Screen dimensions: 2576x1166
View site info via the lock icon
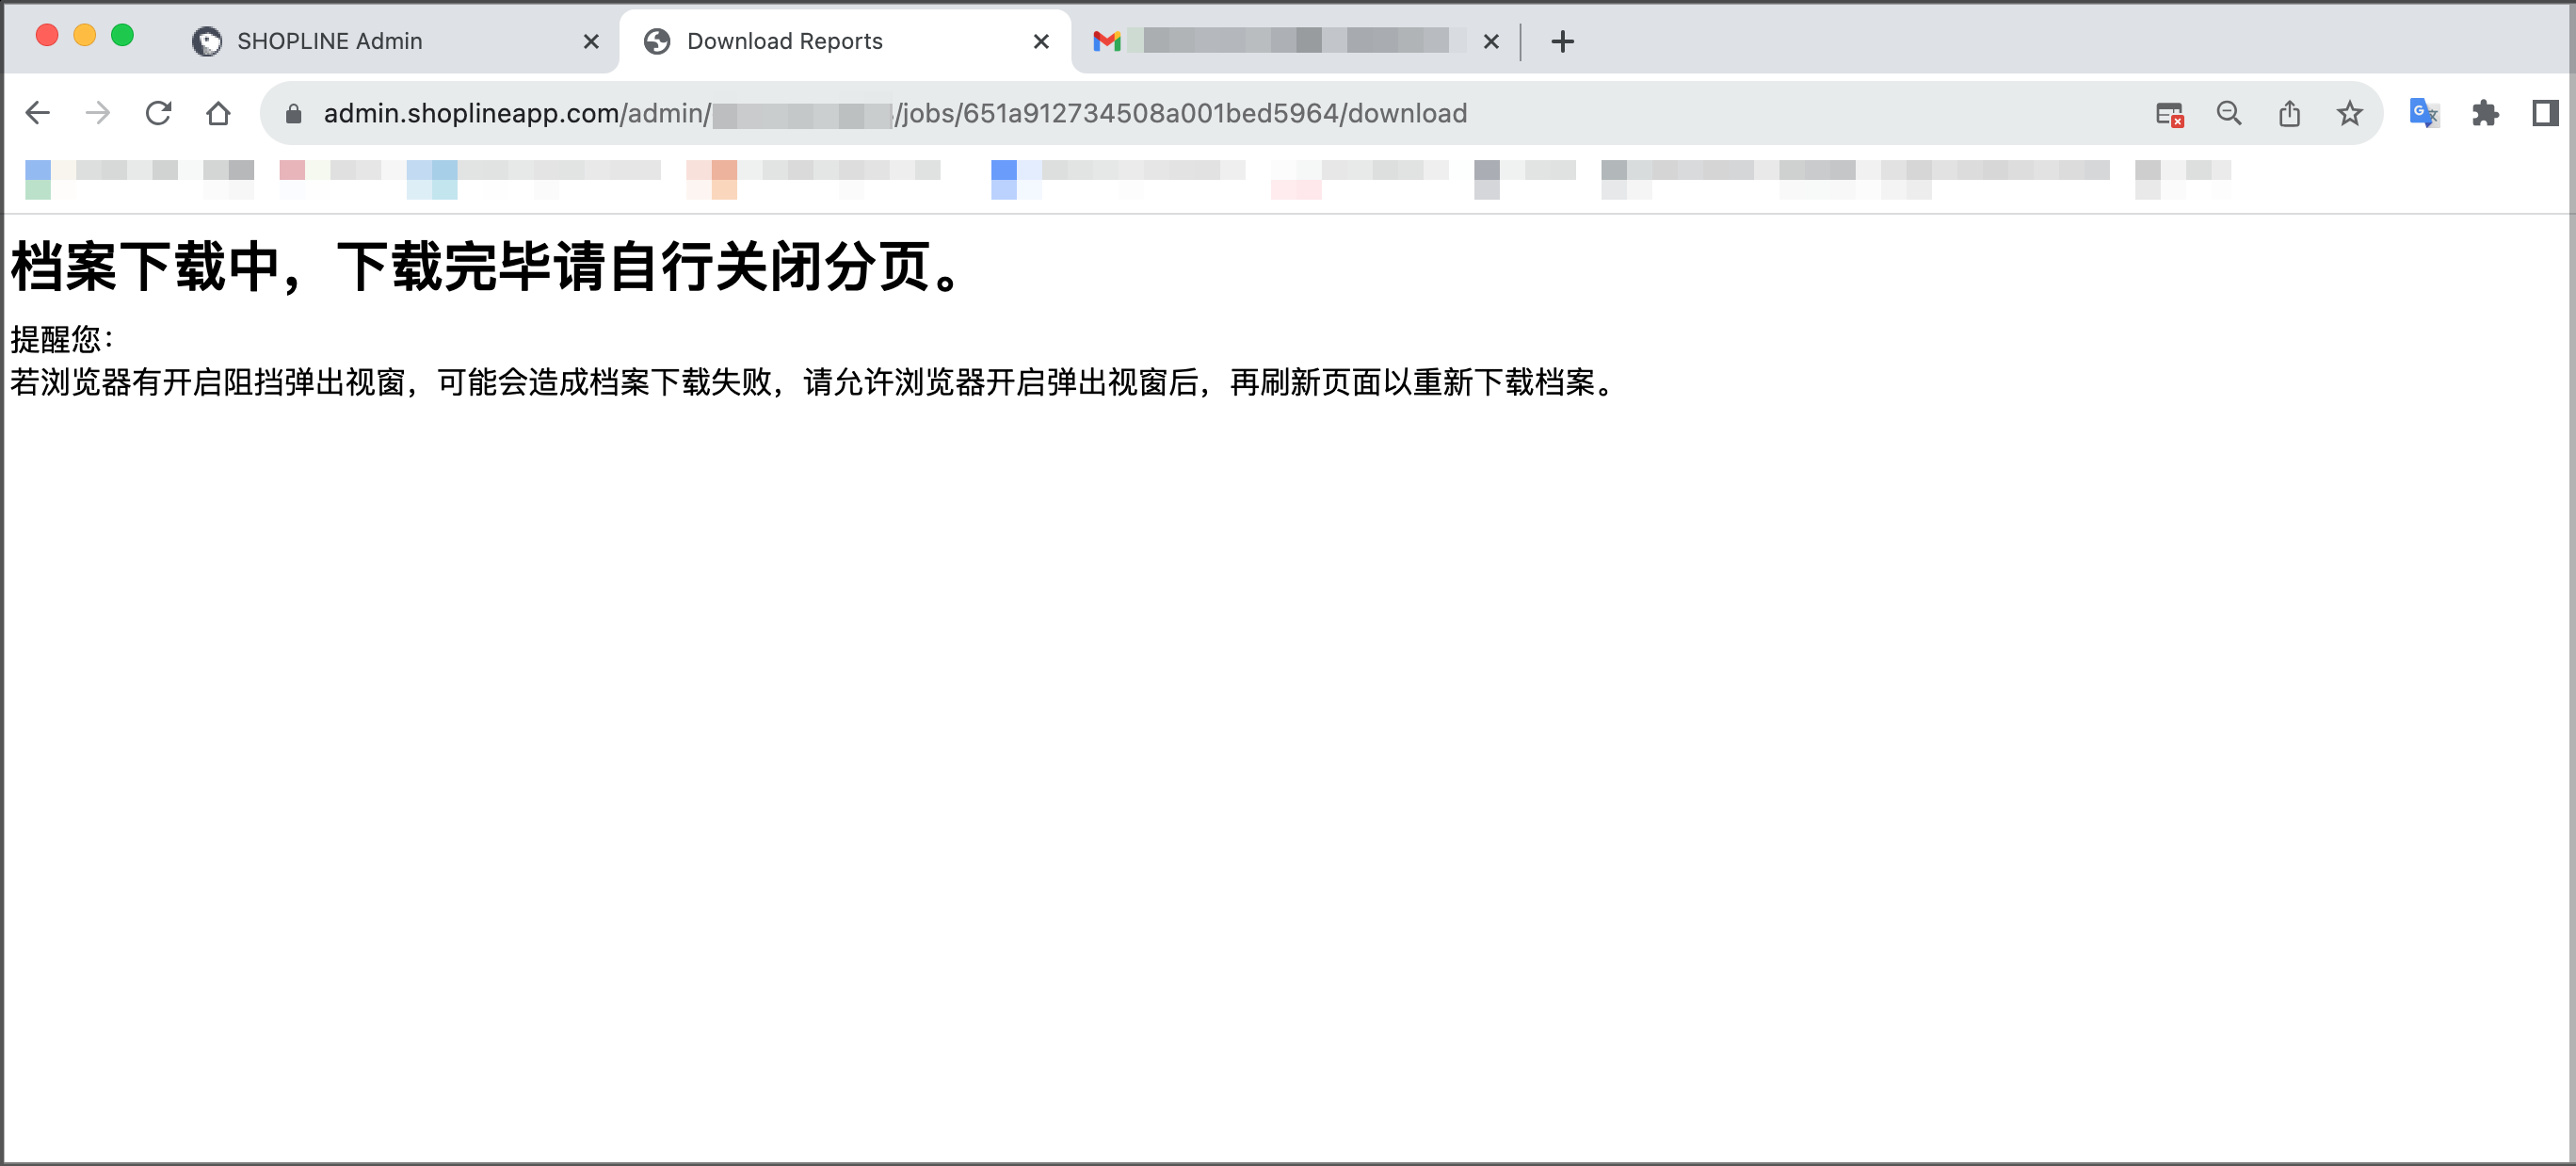(x=293, y=113)
